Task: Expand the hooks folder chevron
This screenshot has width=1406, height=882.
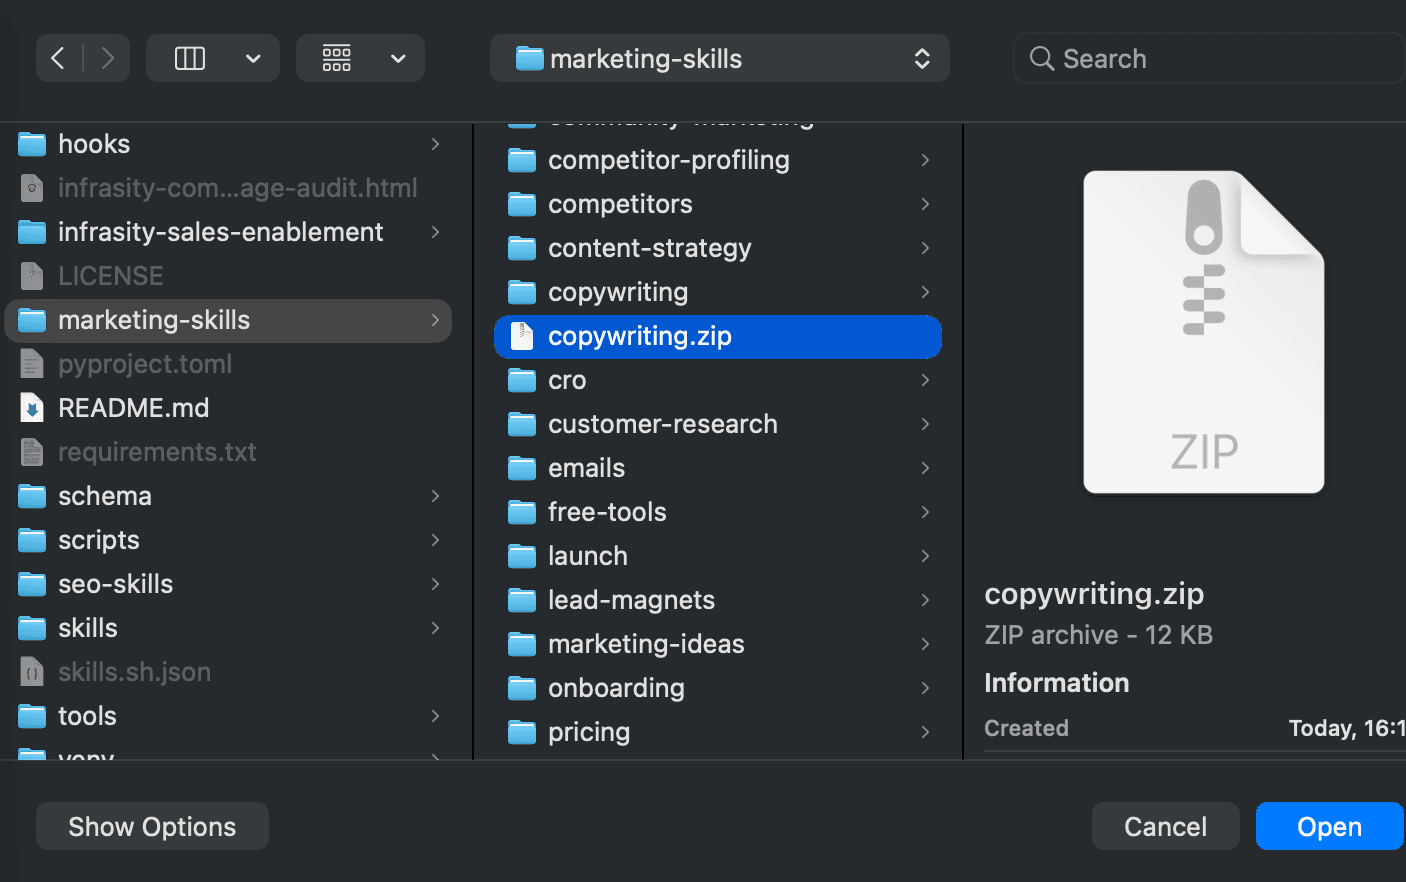Action: tap(435, 144)
